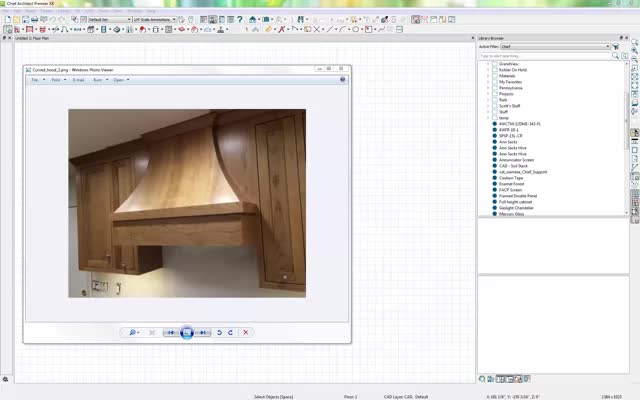
Task: Rotate the photo counterclockwise
Action: coord(219,332)
